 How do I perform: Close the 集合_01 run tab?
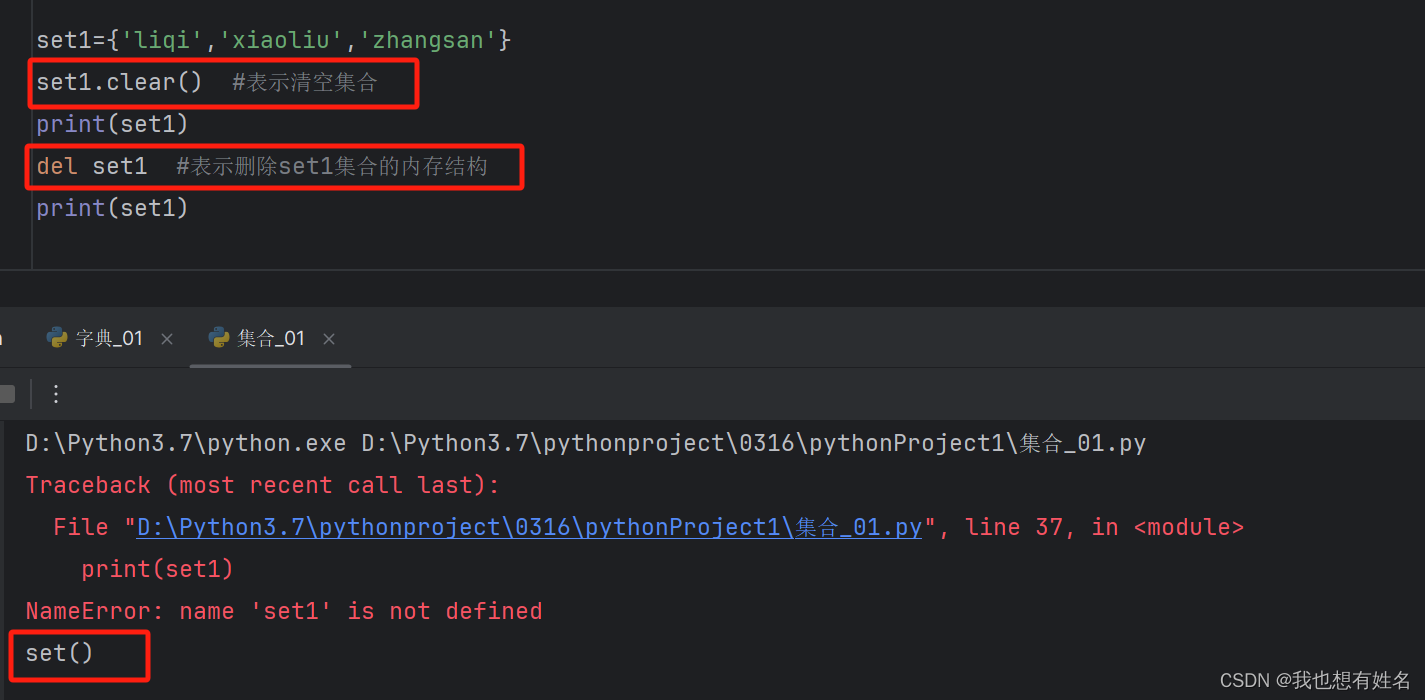click(x=329, y=339)
